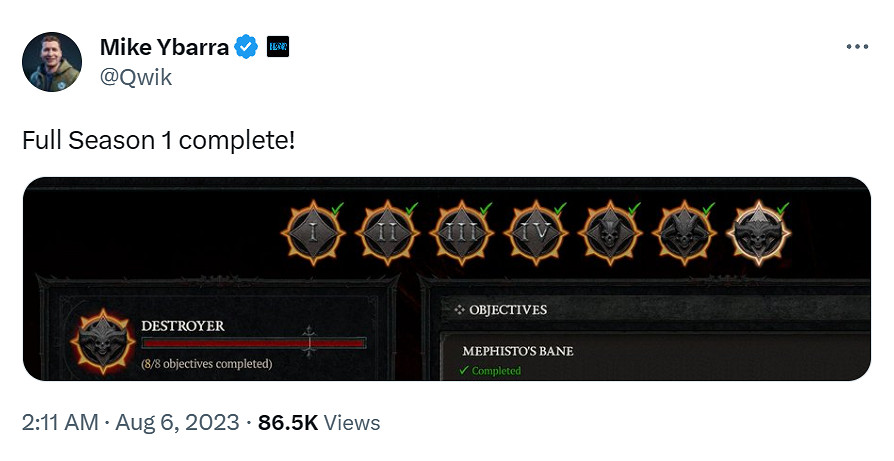894x461 pixels.
Task: Select the fifth skull season emblem
Action: point(611,234)
